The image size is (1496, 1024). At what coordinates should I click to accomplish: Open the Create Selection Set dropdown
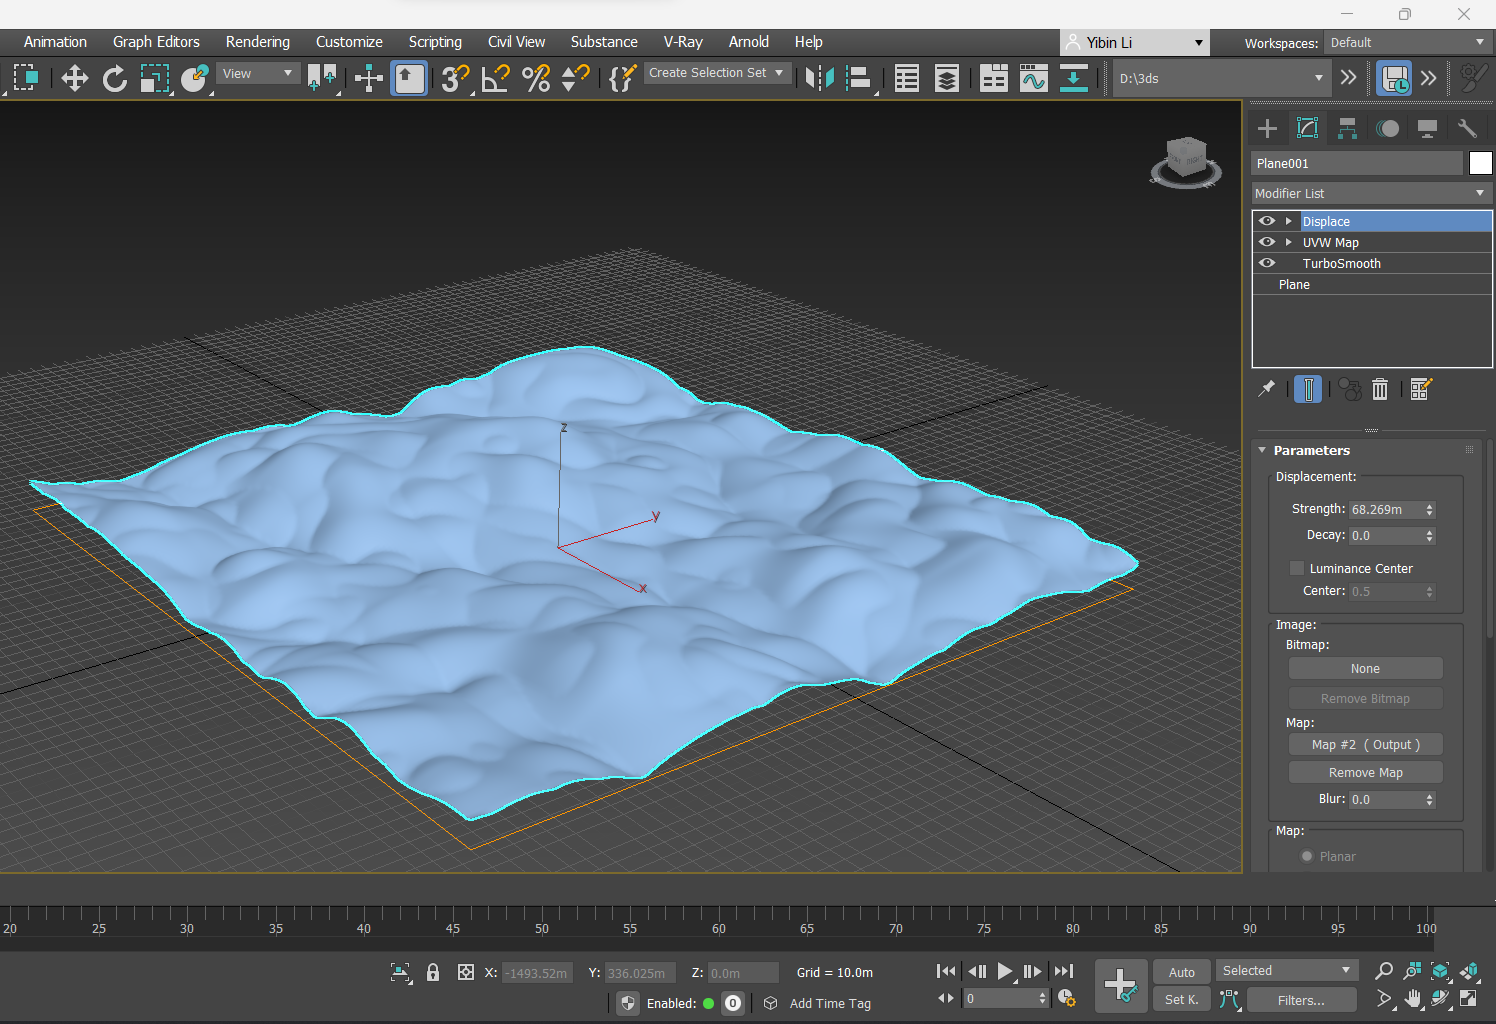[716, 73]
